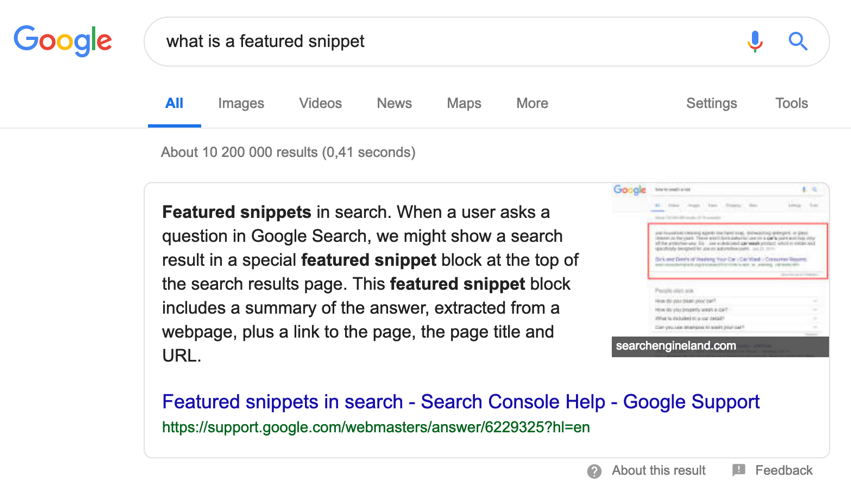Switch to the Videos tab

[320, 103]
